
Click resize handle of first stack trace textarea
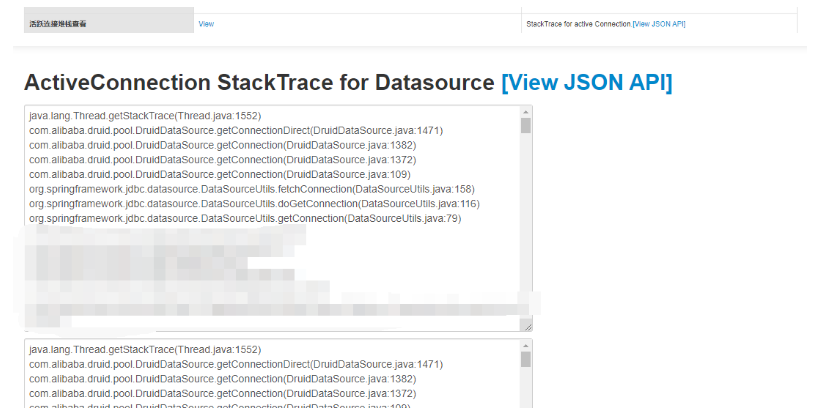(x=528, y=327)
